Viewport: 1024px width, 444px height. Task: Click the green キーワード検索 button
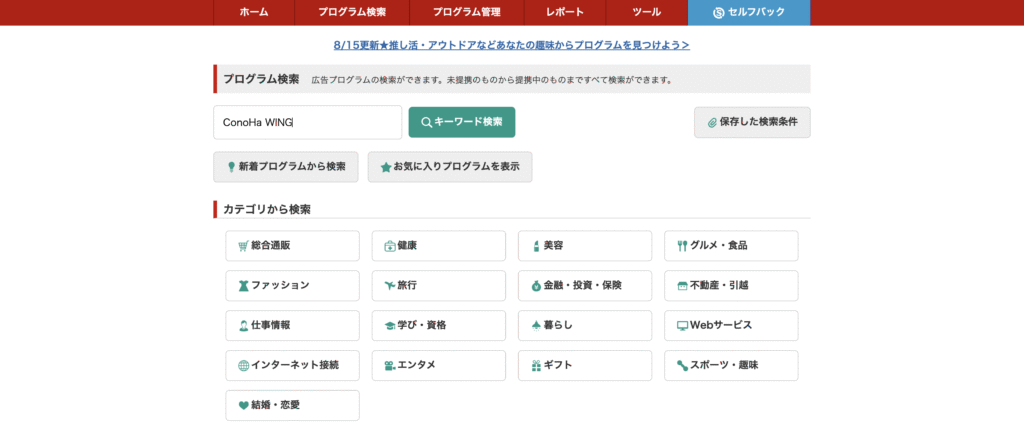coord(462,122)
